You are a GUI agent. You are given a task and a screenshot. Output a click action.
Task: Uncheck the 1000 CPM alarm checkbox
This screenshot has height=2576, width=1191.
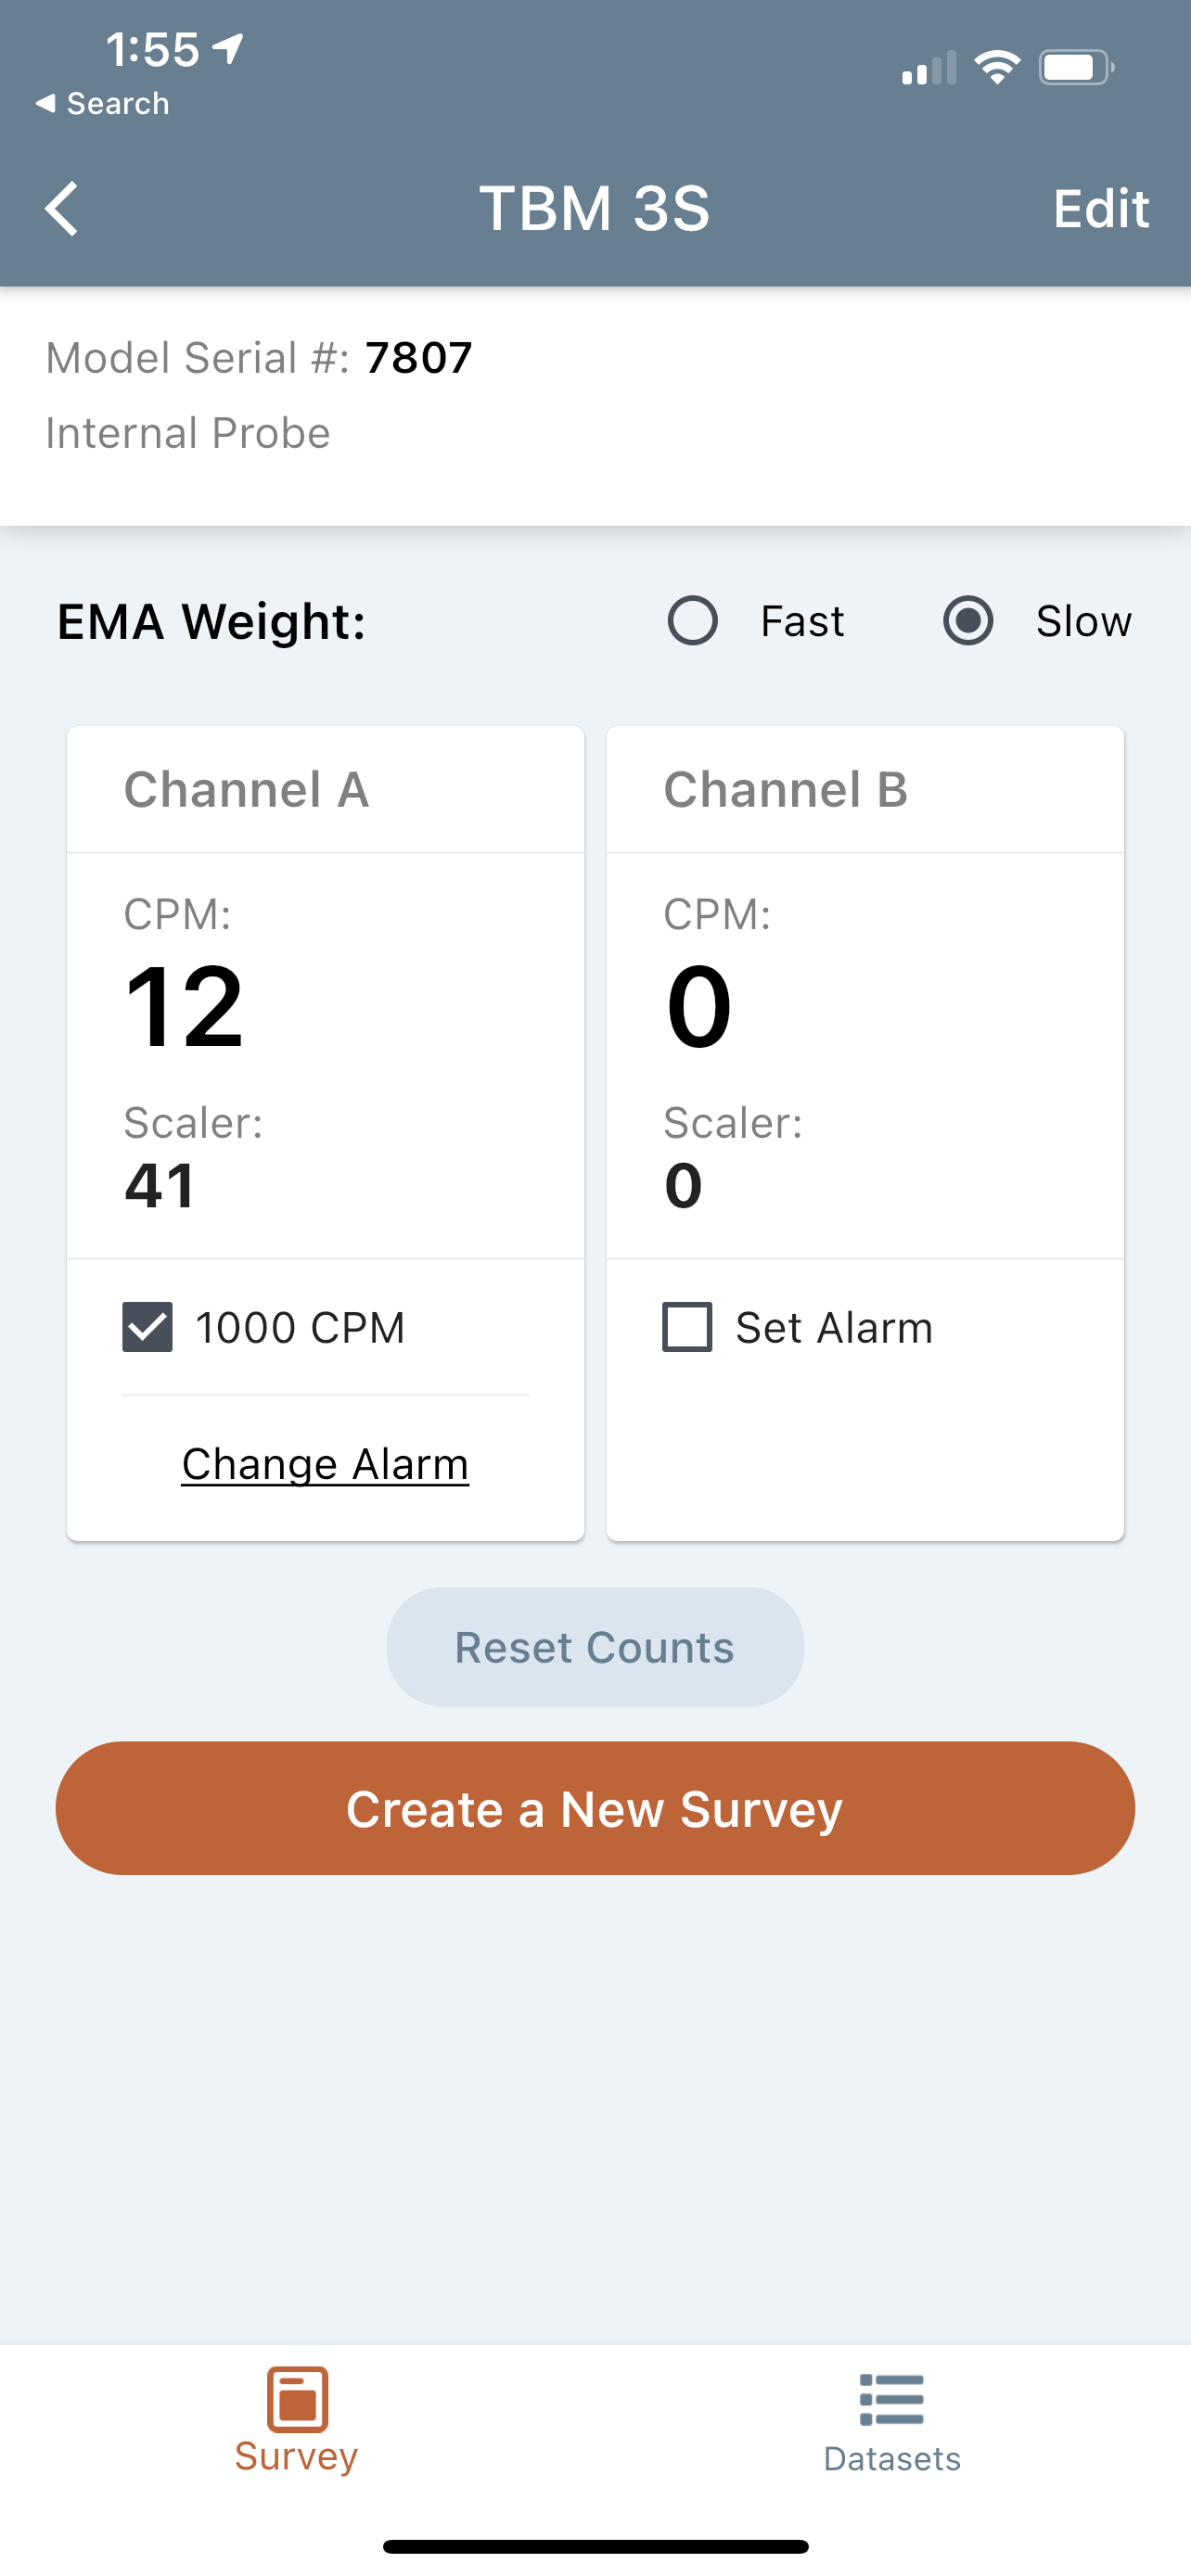pyautogui.click(x=148, y=1327)
